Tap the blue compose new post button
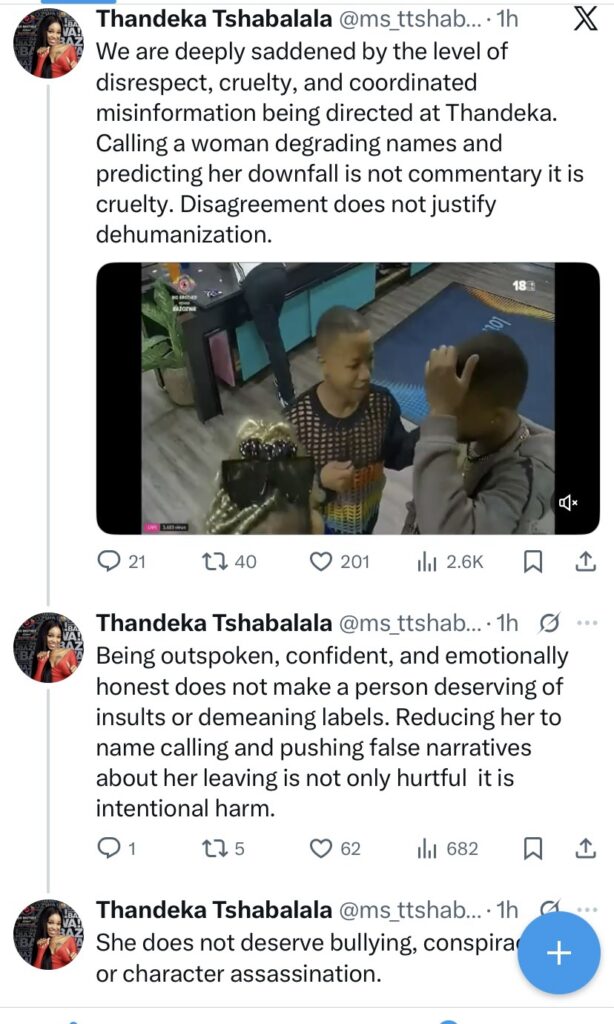The height and width of the screenshot is (1024, 614). [x=558, y=953]
